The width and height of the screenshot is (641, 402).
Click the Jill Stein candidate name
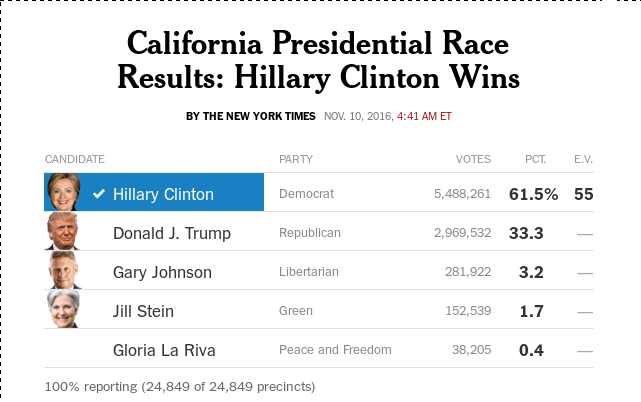click(143, 311)
